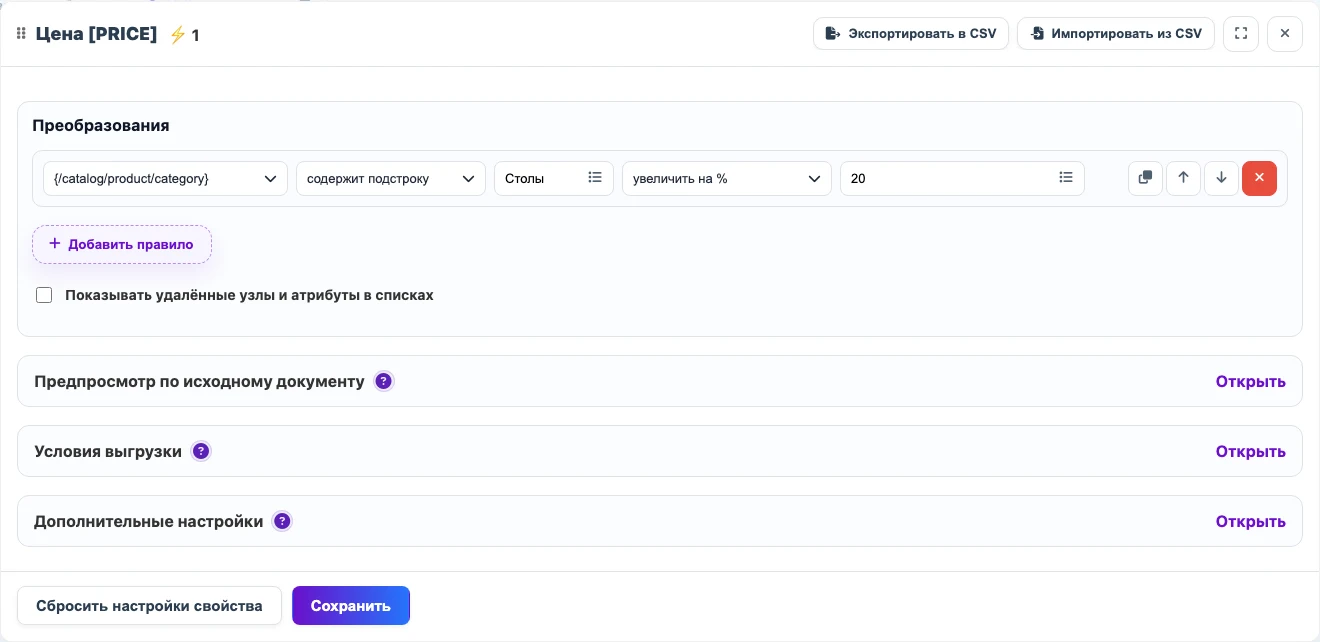Open the содержит подстроку condition dropdown
The height and width of the screenshot is (642, 1320).
pyautogui.click(x=391, y=178)
